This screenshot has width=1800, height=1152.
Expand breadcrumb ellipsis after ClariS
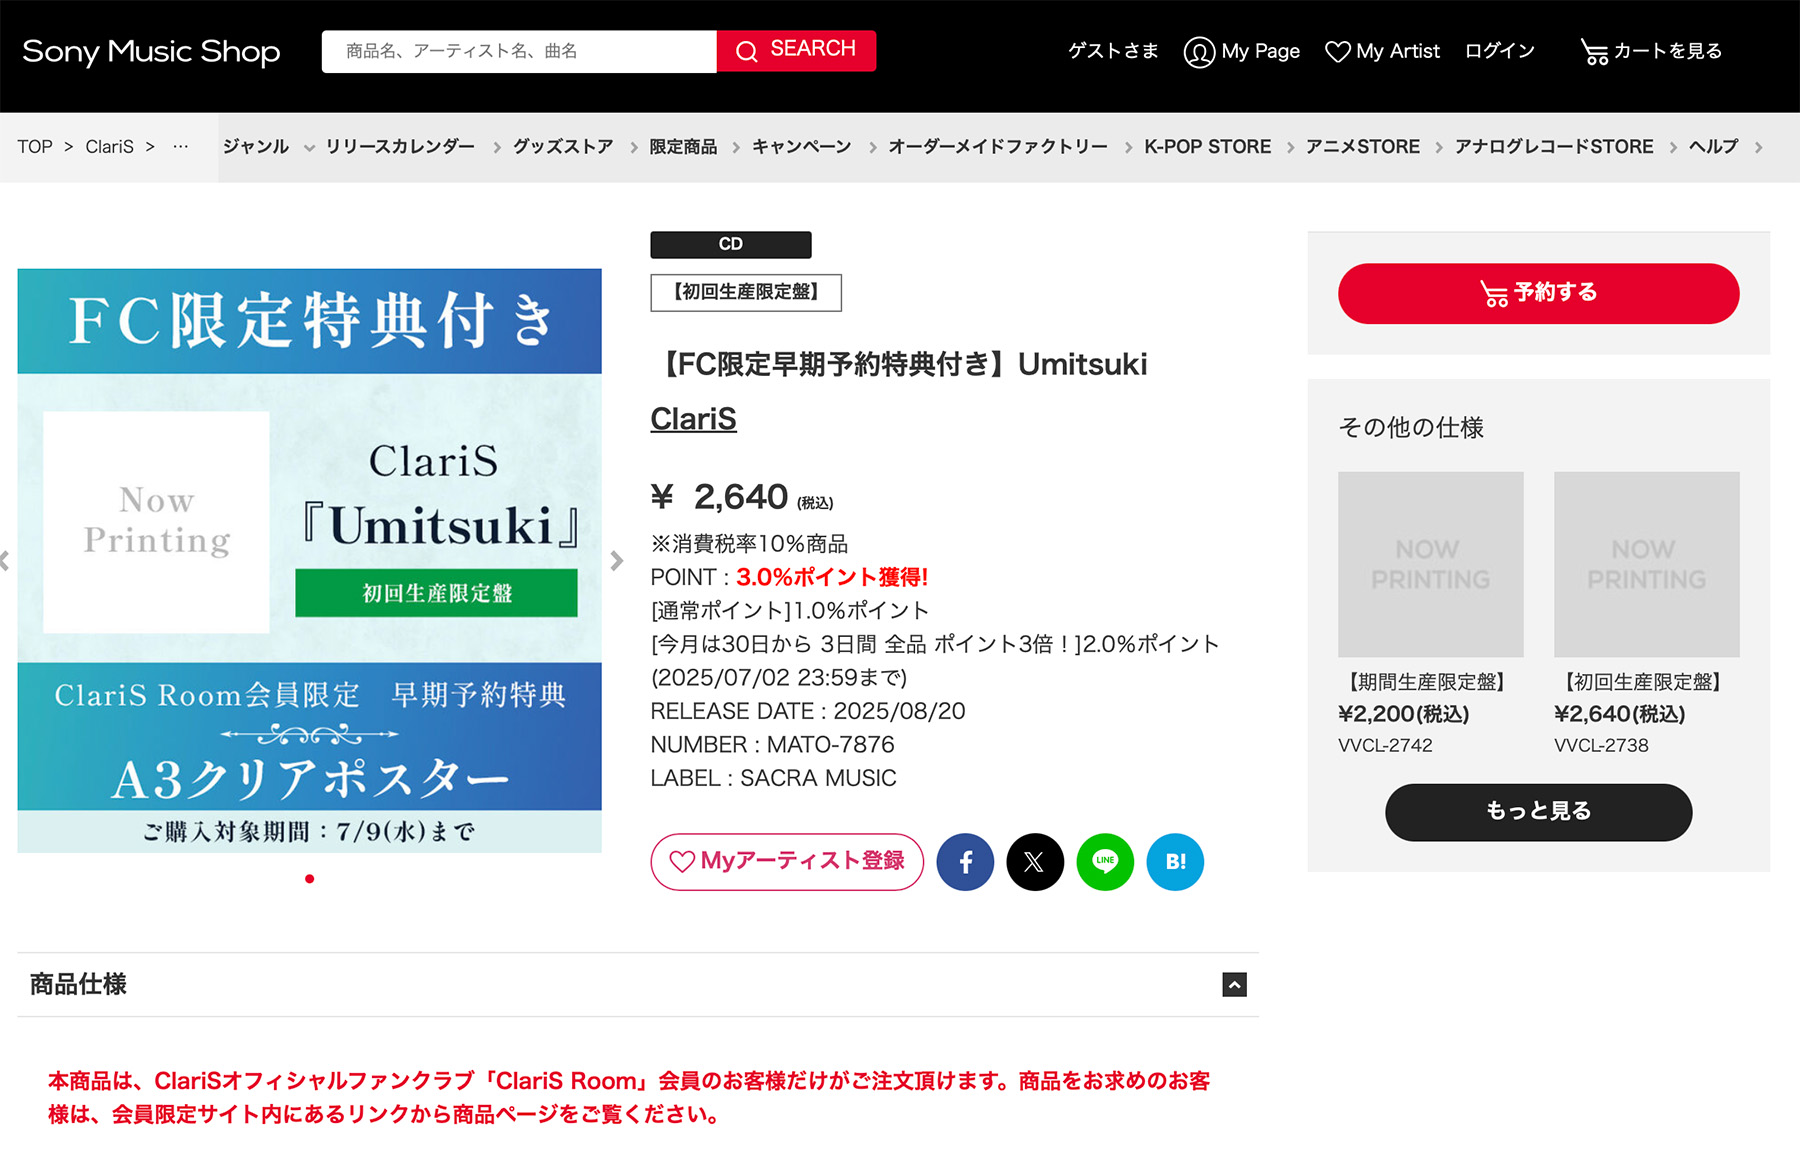tap(180, 147)
